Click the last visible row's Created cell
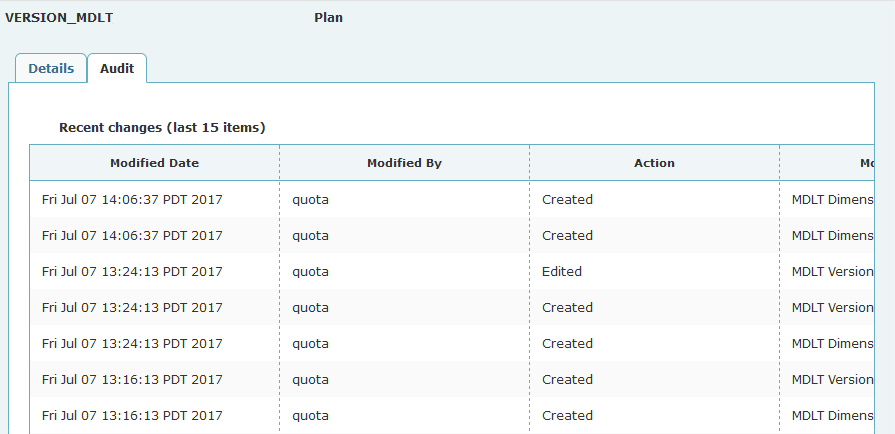 [x=567, y=415]
